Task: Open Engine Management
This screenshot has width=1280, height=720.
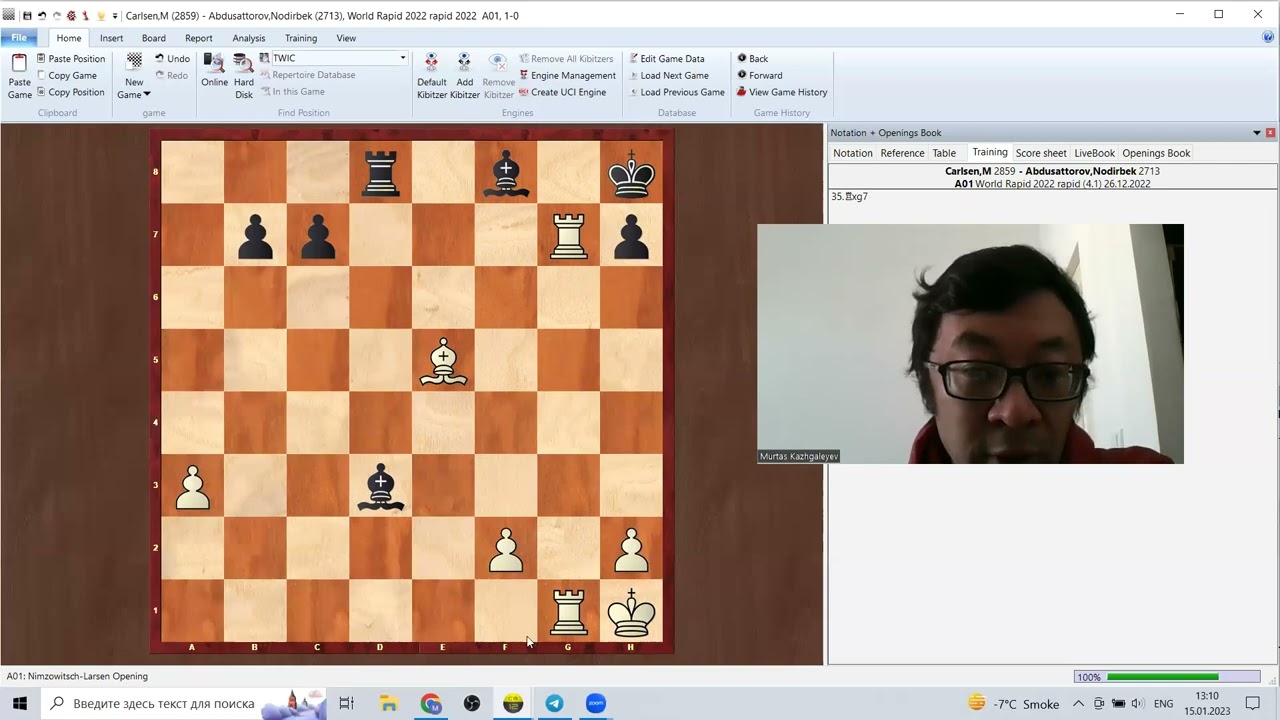Action: (567, 75)
